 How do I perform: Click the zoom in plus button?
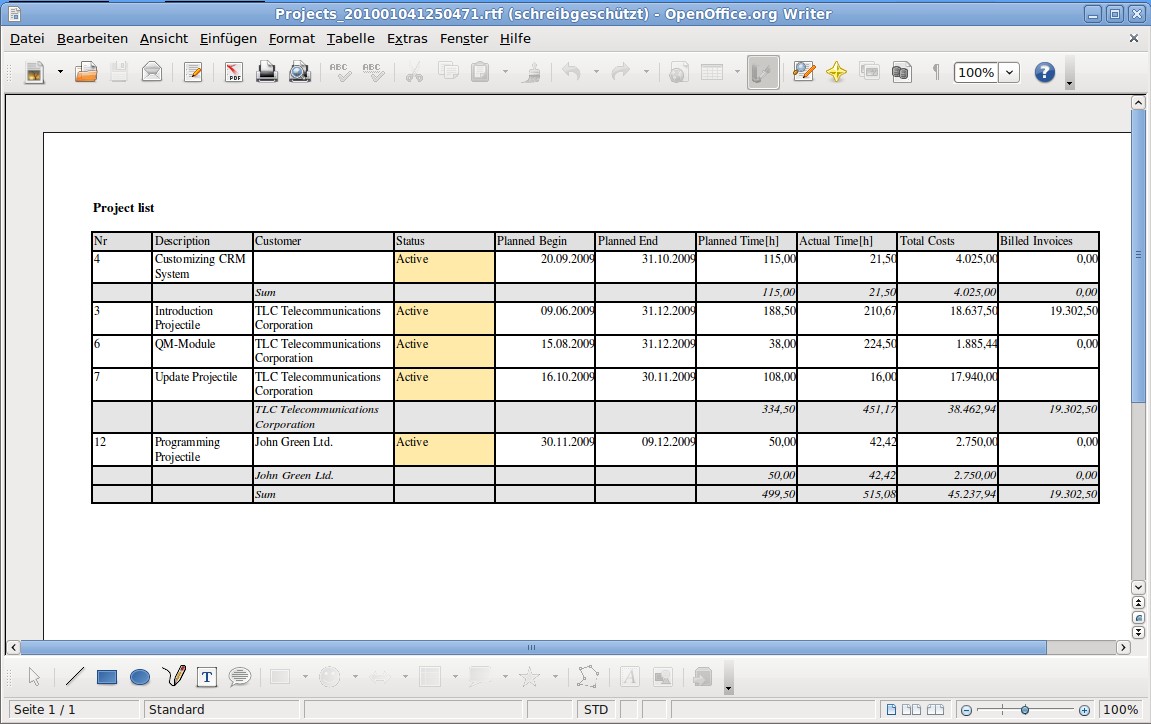click(1084, 710)
